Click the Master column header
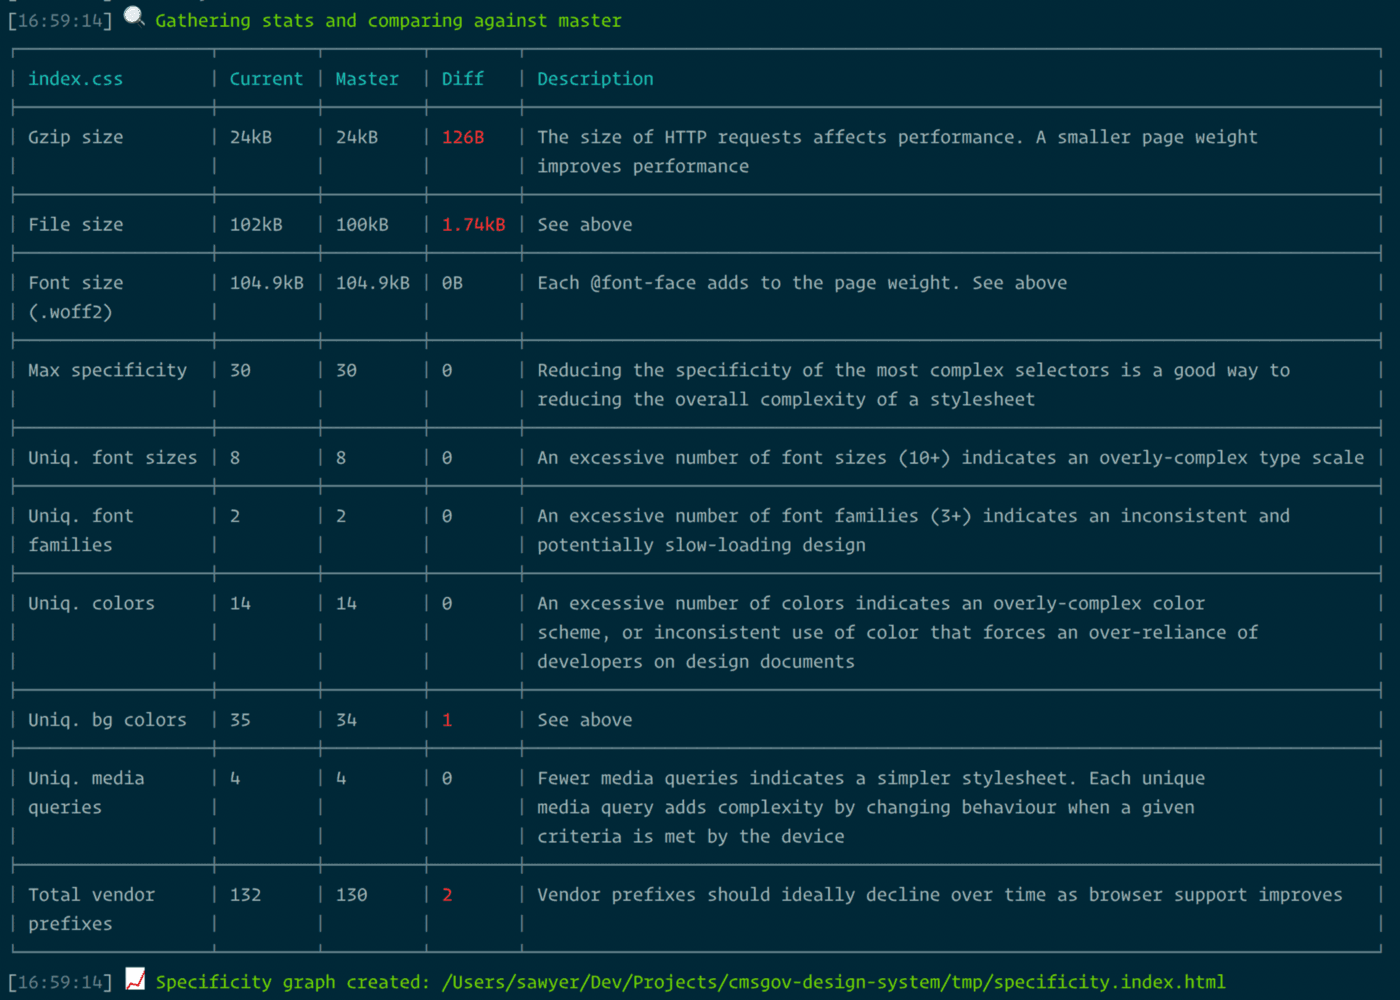The width and height of the screenshot is (1400, 1000). [x=366, y=78]
